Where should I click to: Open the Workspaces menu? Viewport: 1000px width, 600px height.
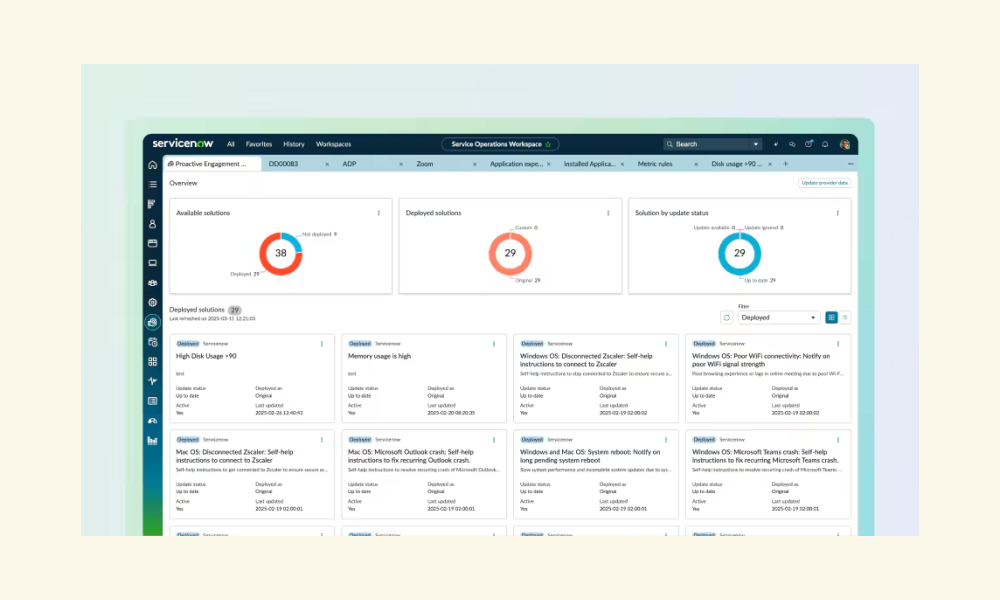tap(334, 144)
